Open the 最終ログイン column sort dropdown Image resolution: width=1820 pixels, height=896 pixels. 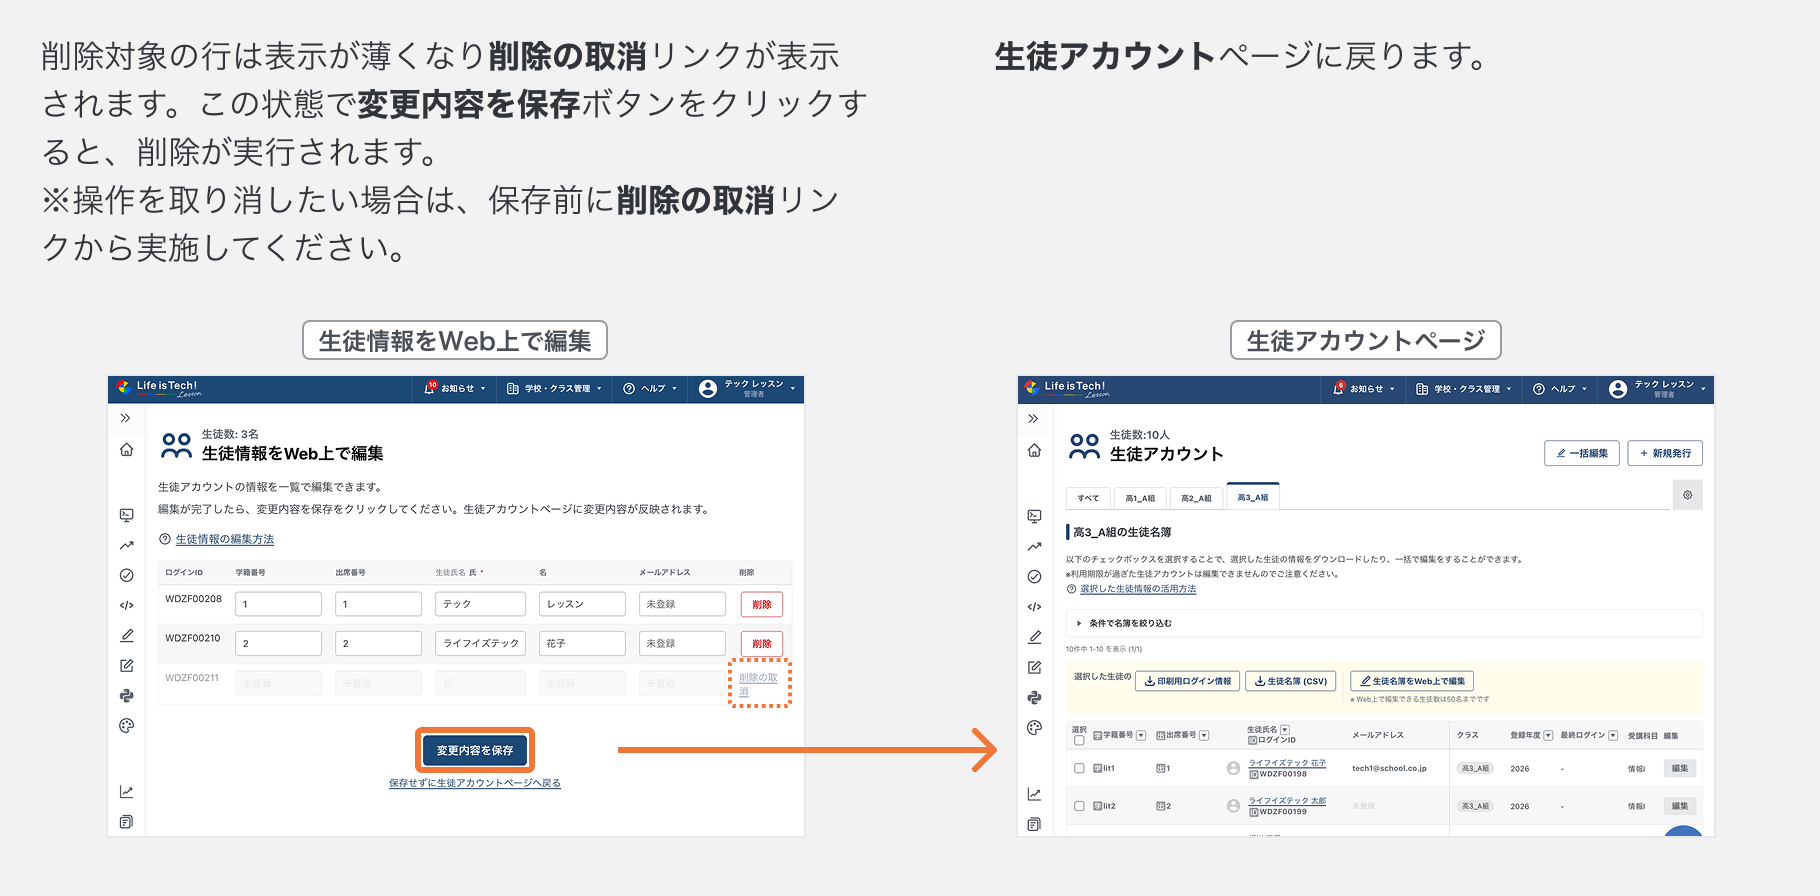[x=1613, y=735]
